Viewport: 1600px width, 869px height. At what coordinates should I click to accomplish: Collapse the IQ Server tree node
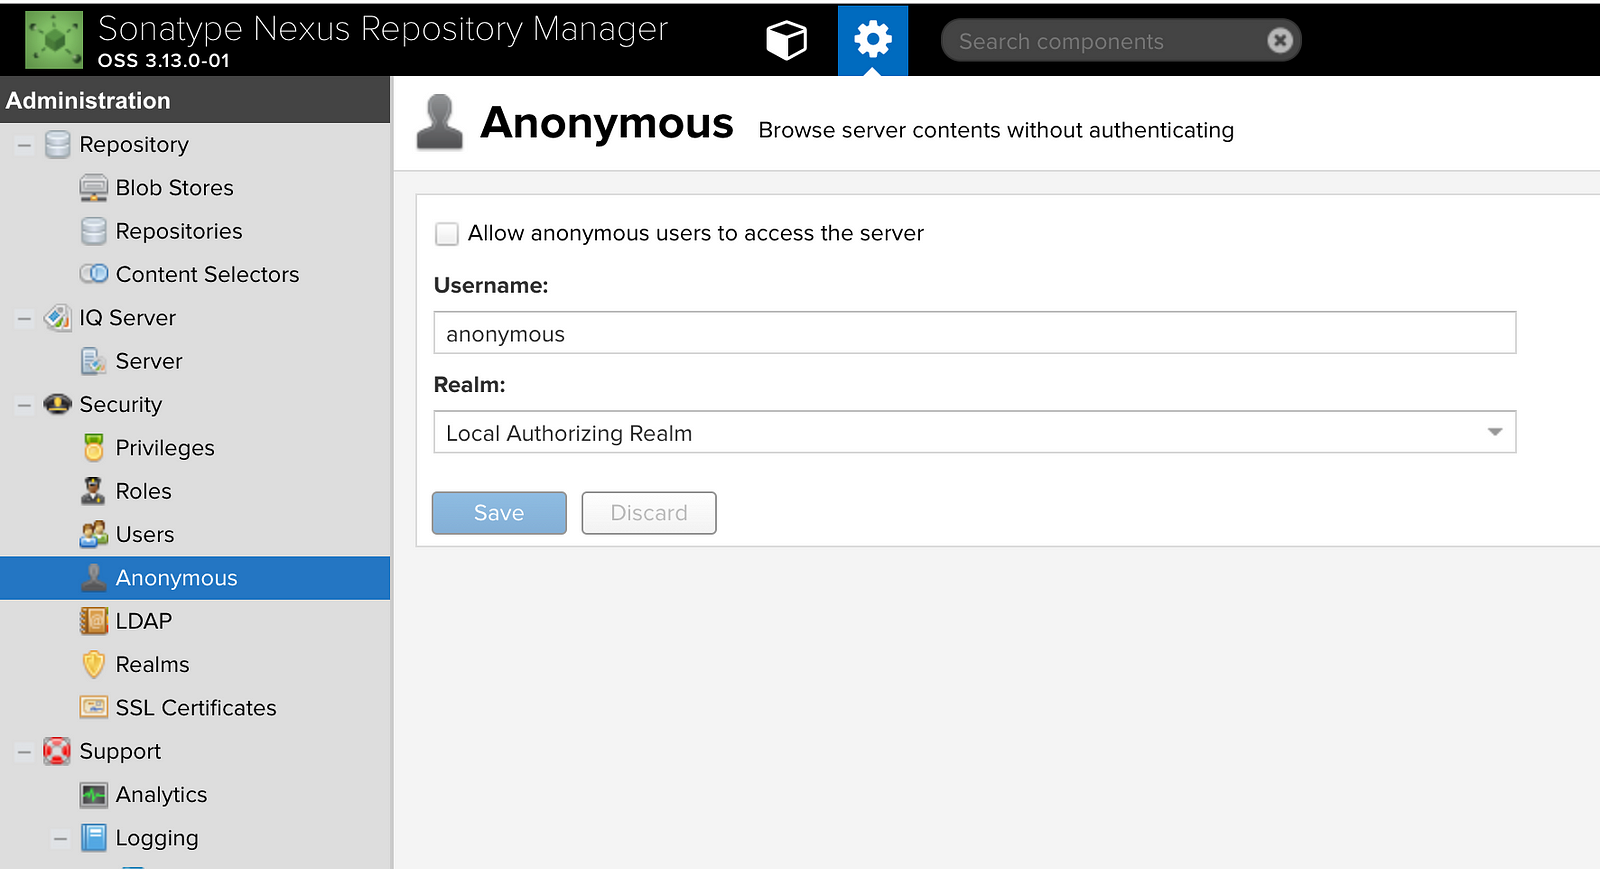pyautogui.click(x=24, y=319)
